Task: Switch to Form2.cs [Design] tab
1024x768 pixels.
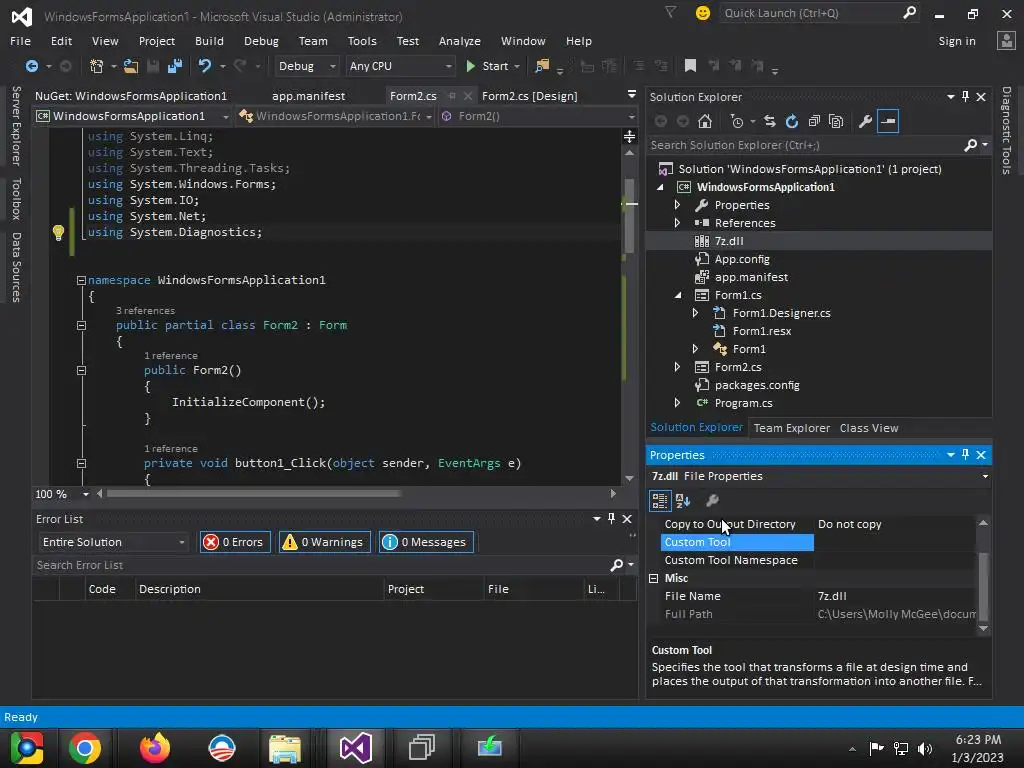Action: pos(530,96)
